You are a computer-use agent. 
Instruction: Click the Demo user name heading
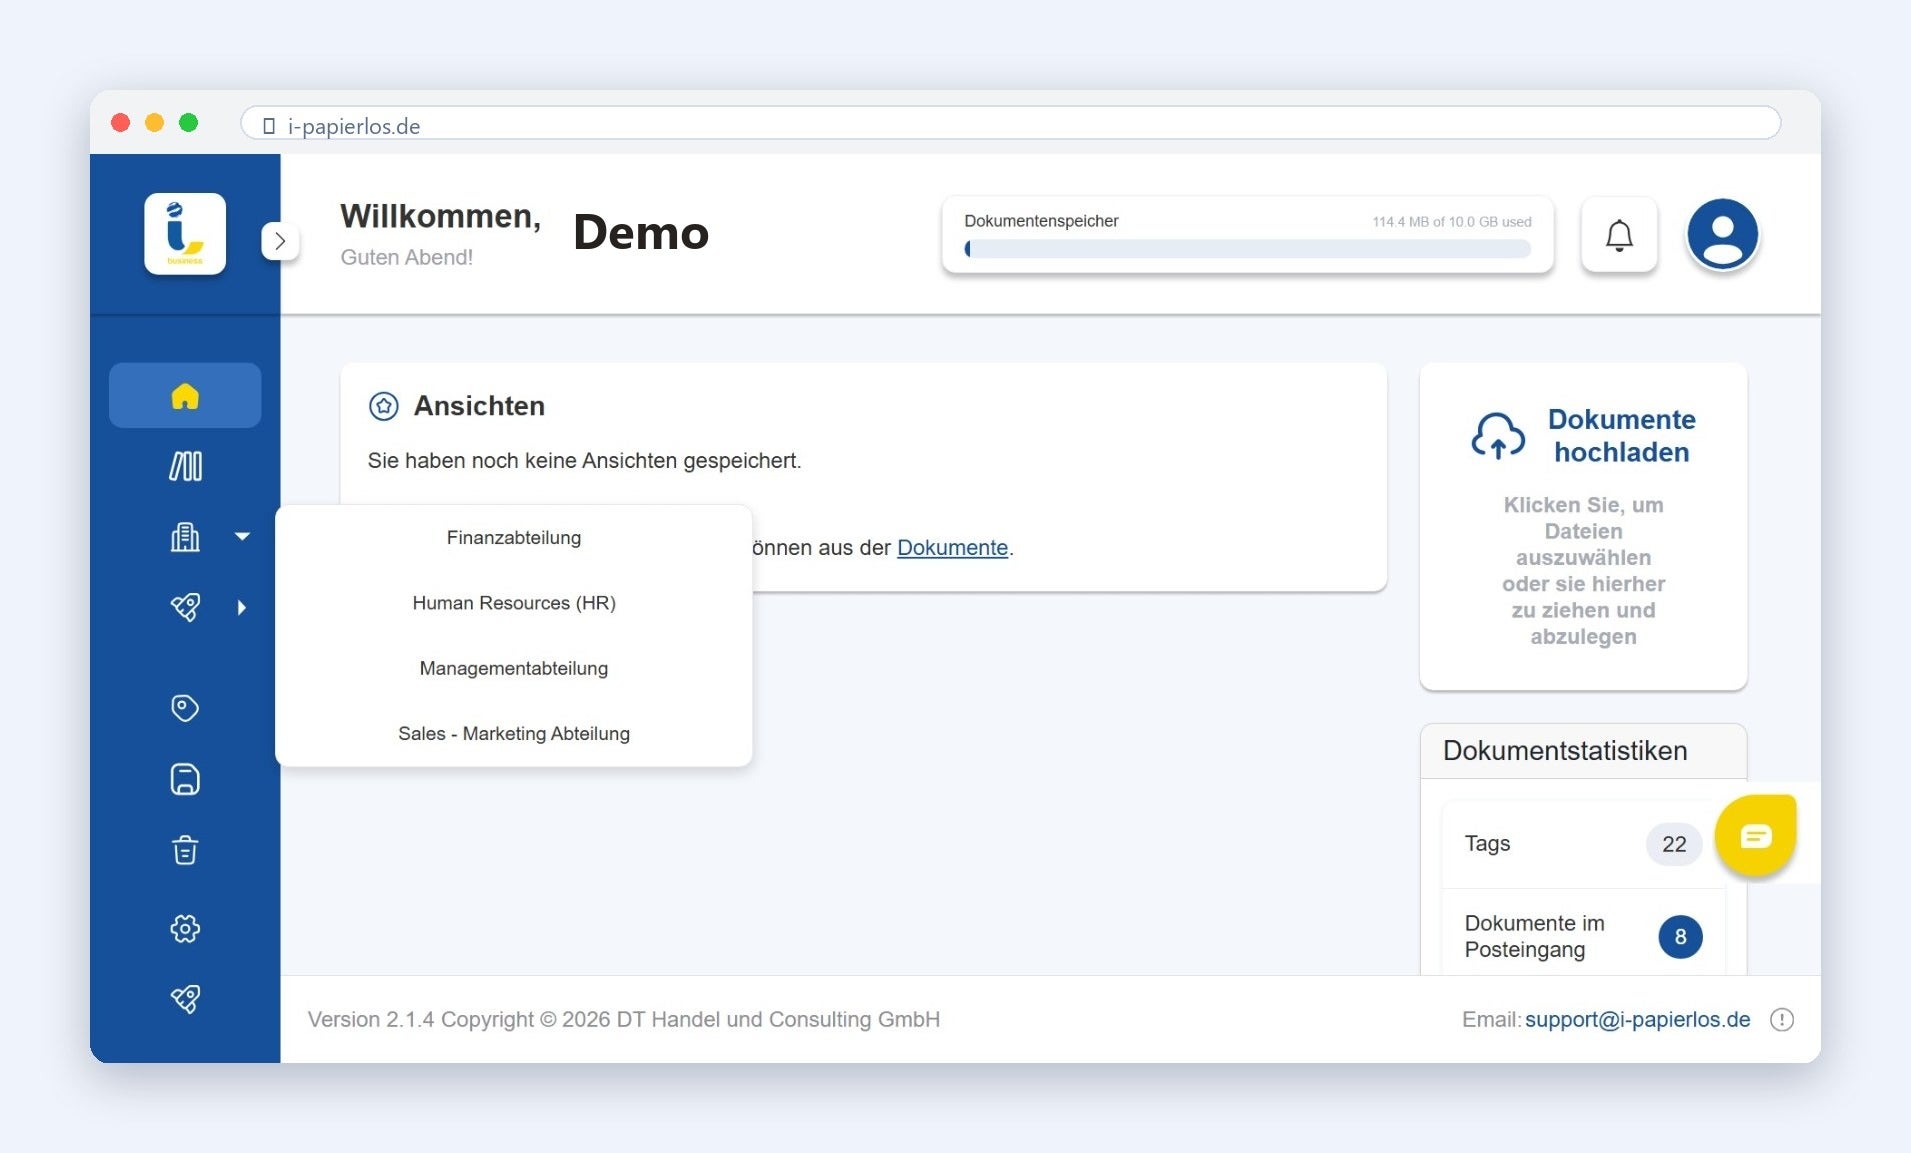tap(641, 233)
